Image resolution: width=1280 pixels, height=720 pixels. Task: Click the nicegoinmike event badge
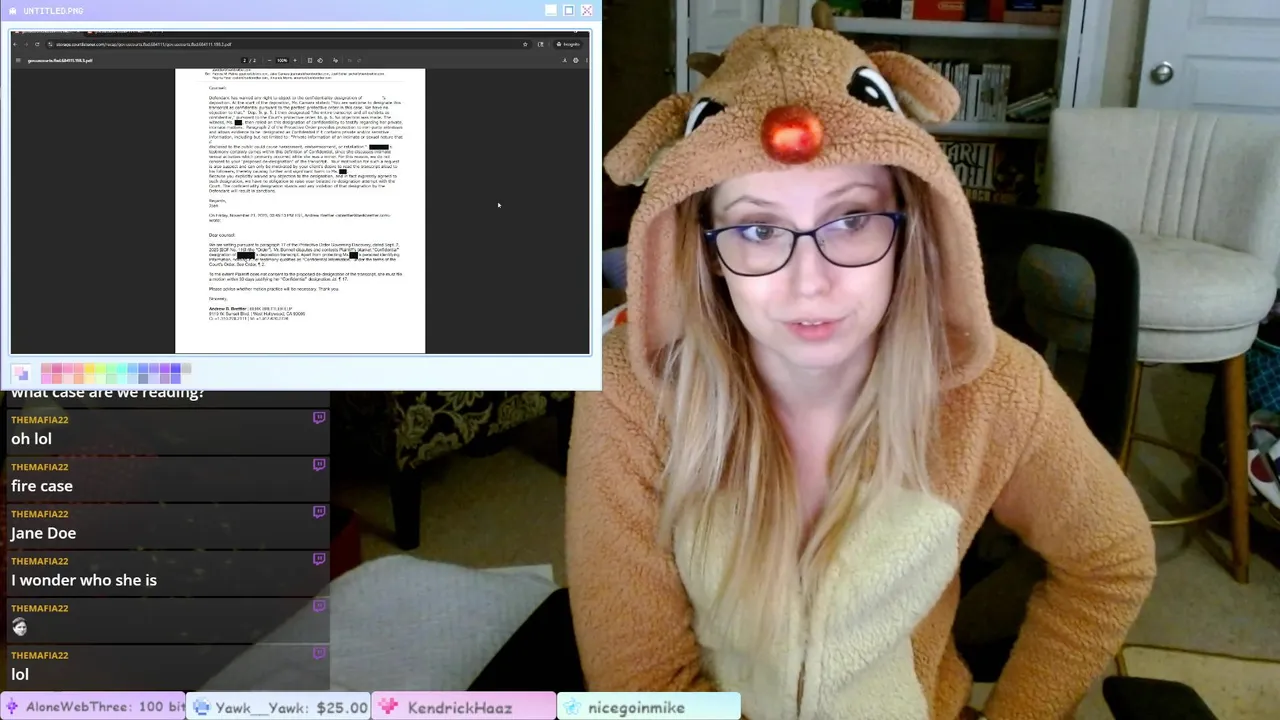(x=648, y=707)
